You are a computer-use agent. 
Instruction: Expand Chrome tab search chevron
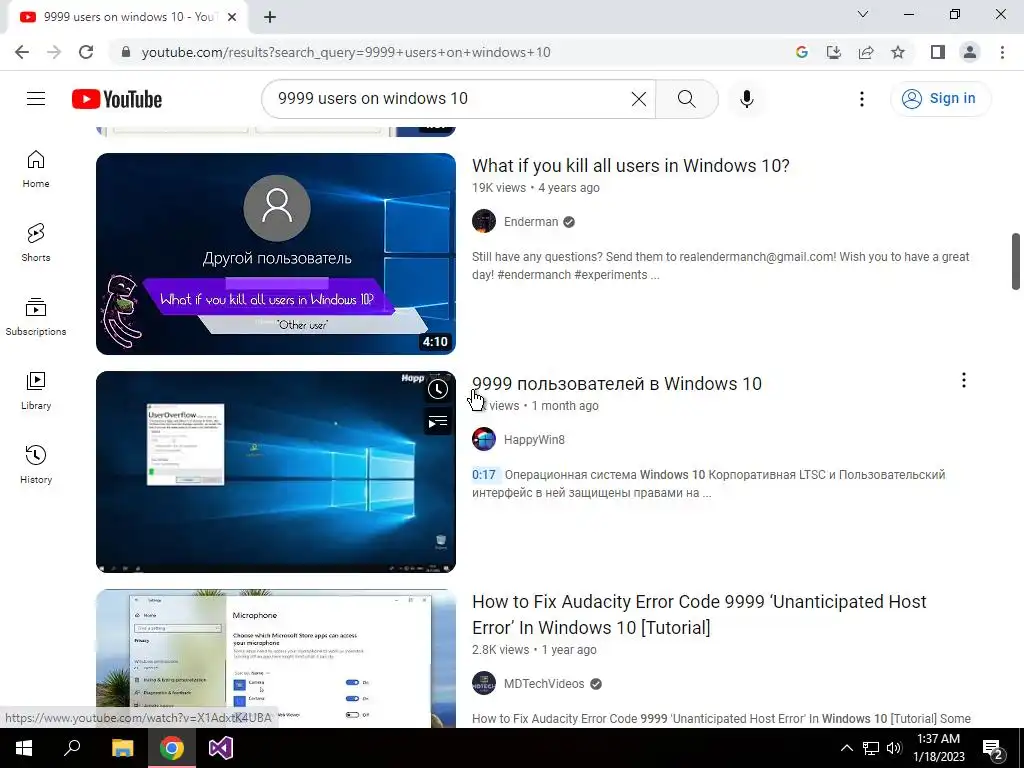click(863, 14)
